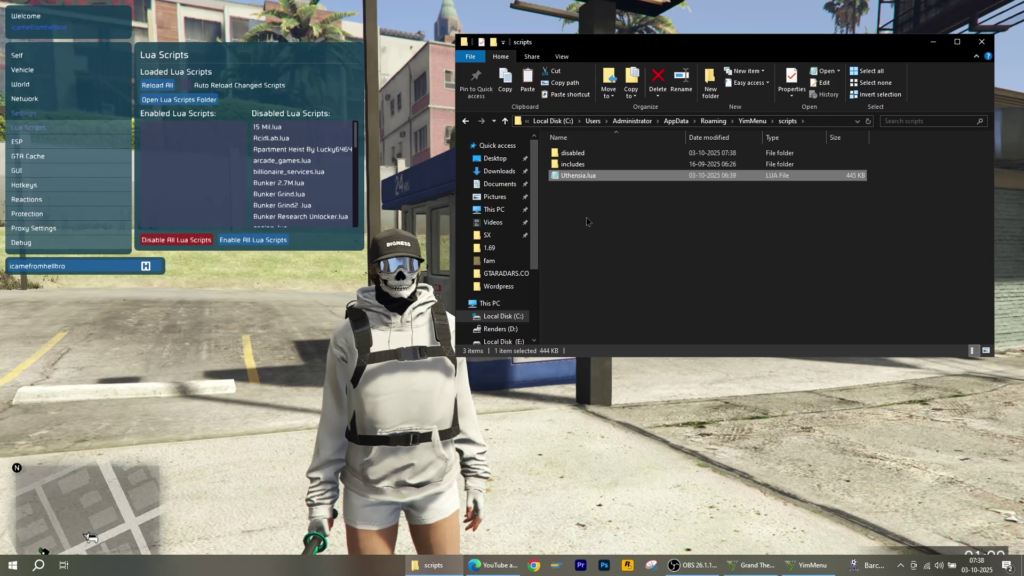This screenshot has height=576, width=1024.
Task: Click Disable All Lua Scripts button
Action: (x=176, y=240)
